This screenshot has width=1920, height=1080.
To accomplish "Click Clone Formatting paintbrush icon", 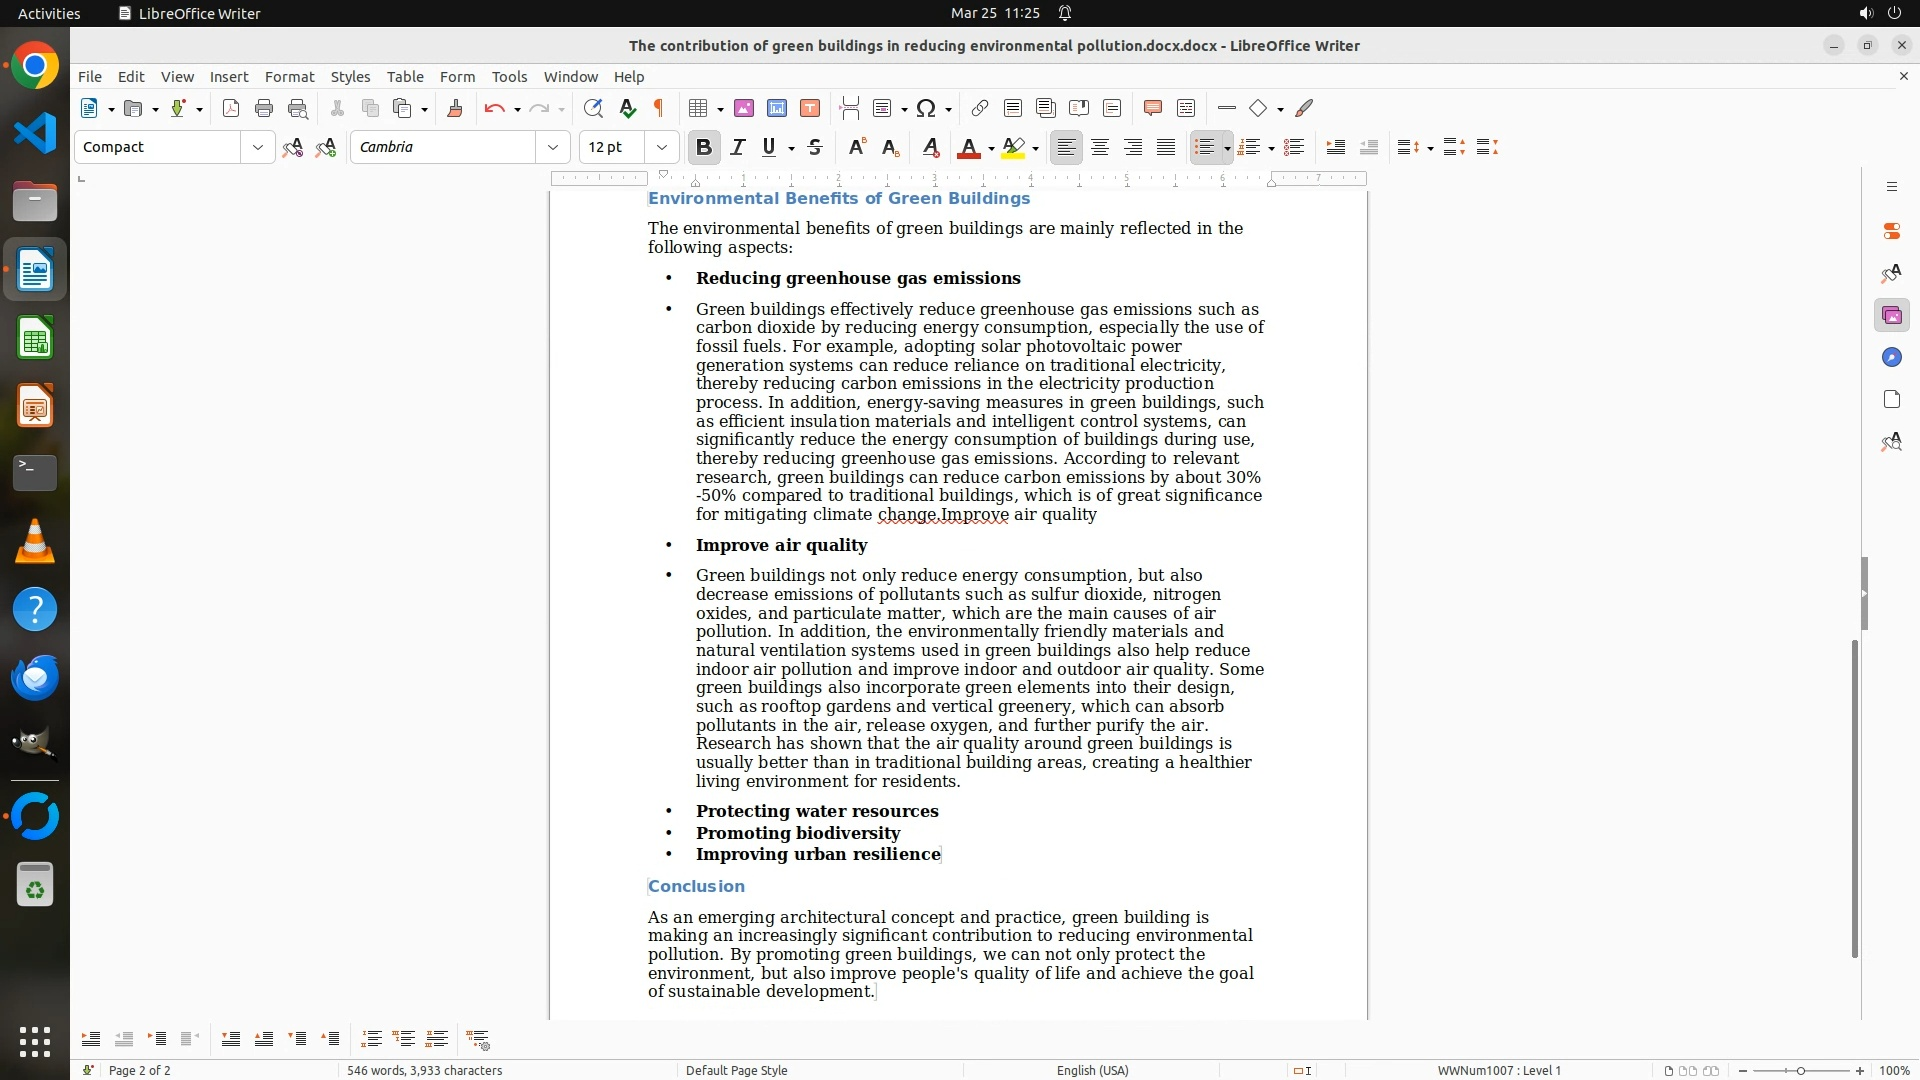I will (x=455, y=108).
